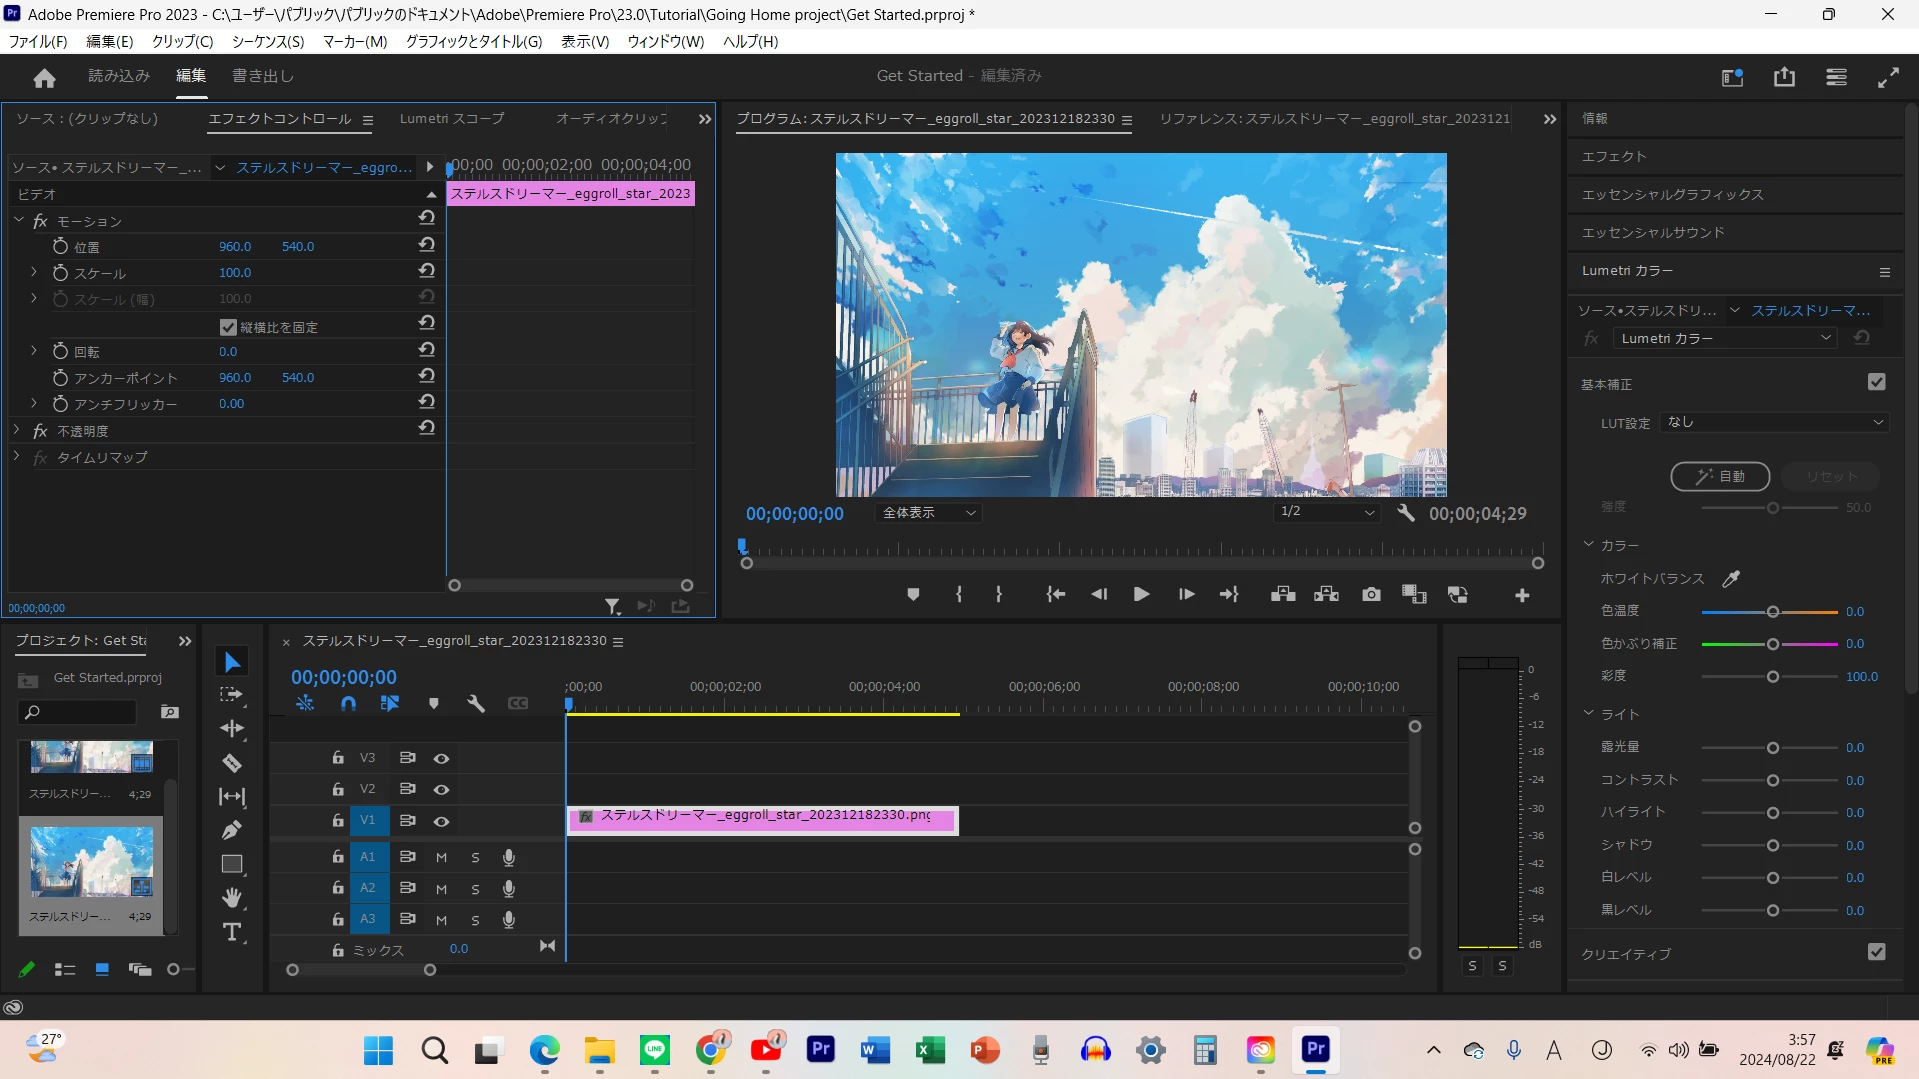
Task: Open the 1/2 playback resolution dropdown
Action: [1327, 512]
